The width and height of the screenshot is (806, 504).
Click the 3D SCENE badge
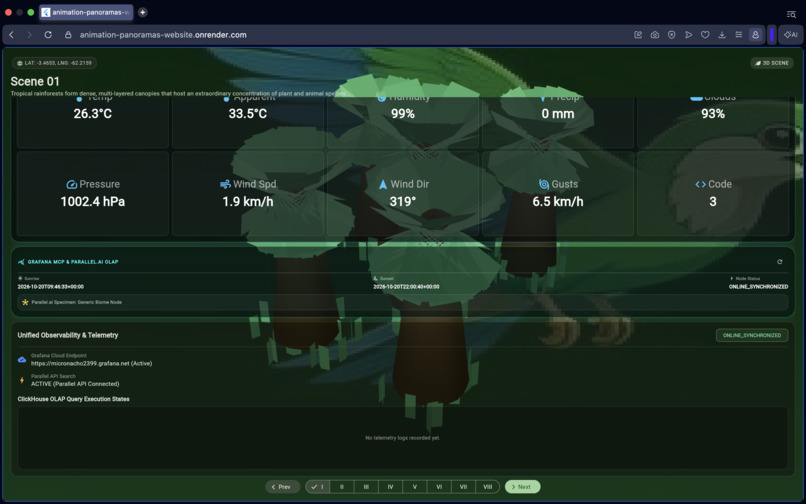pyautogui.click(x=772, y=63)
